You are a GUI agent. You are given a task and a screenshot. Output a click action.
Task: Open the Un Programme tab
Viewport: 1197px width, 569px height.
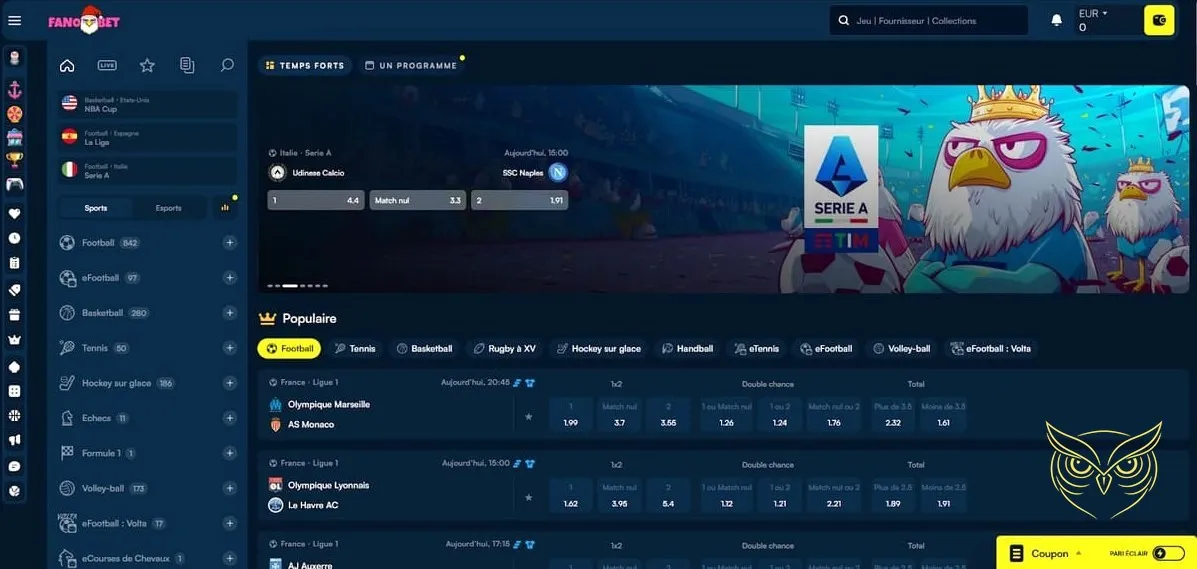(411, 66)
